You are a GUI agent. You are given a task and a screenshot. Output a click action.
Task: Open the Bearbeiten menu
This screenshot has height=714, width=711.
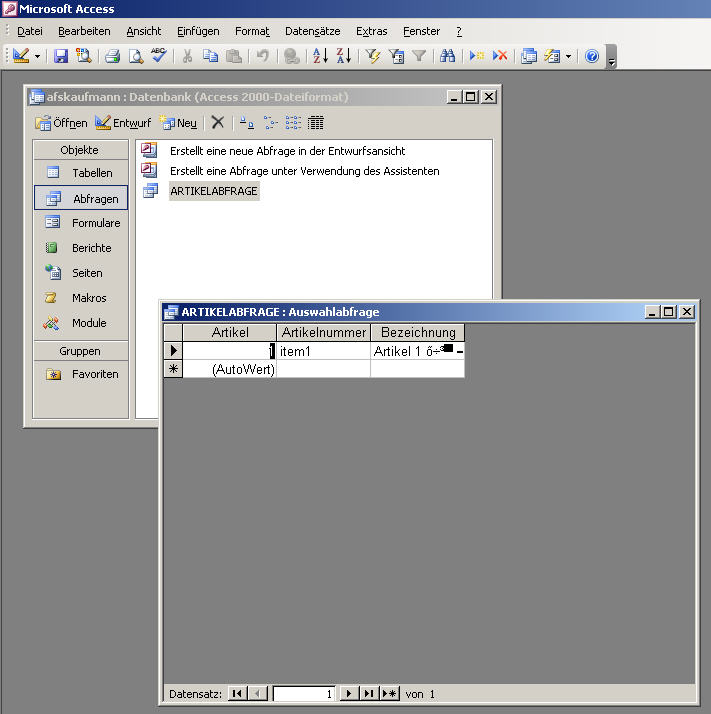pyautogui.click(x=84, y=31)
